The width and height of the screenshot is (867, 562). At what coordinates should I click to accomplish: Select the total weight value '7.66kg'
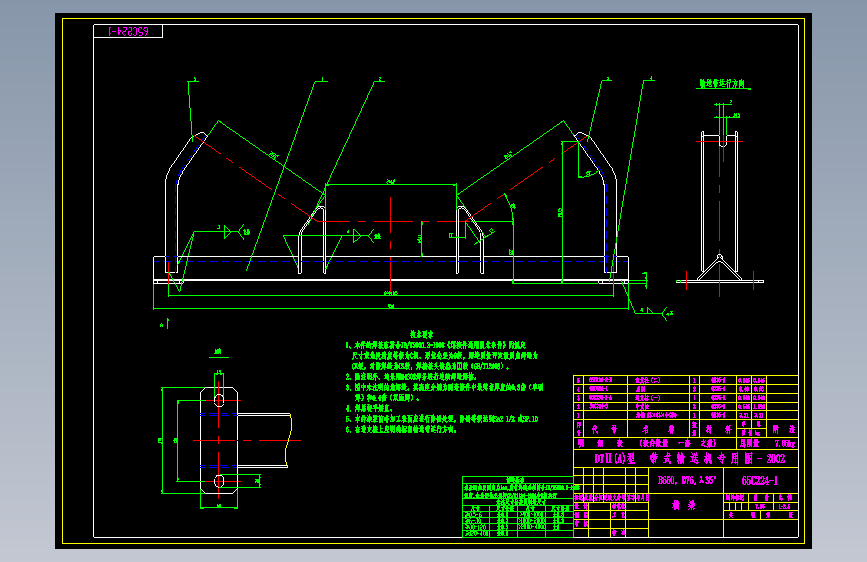click(x=785, y=443)
